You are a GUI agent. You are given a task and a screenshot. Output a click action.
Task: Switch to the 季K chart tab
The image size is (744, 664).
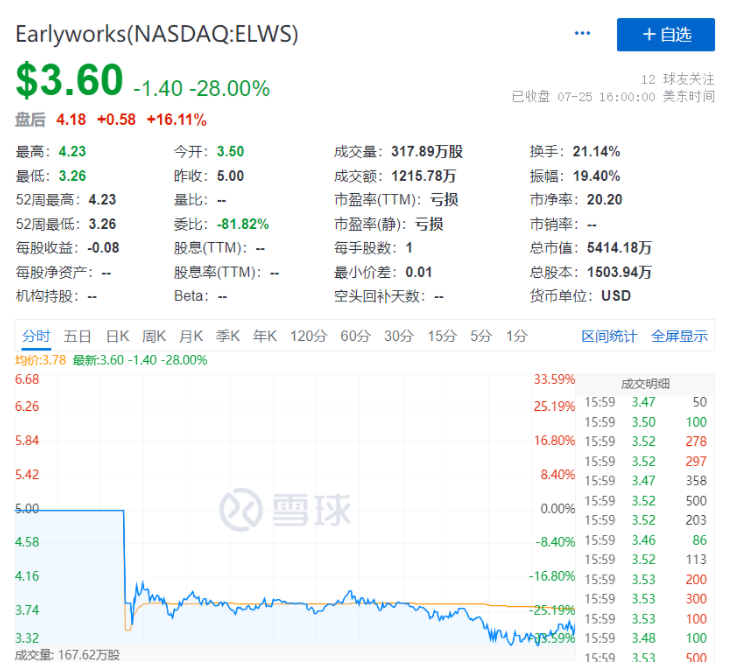click(x=228, y=336)
